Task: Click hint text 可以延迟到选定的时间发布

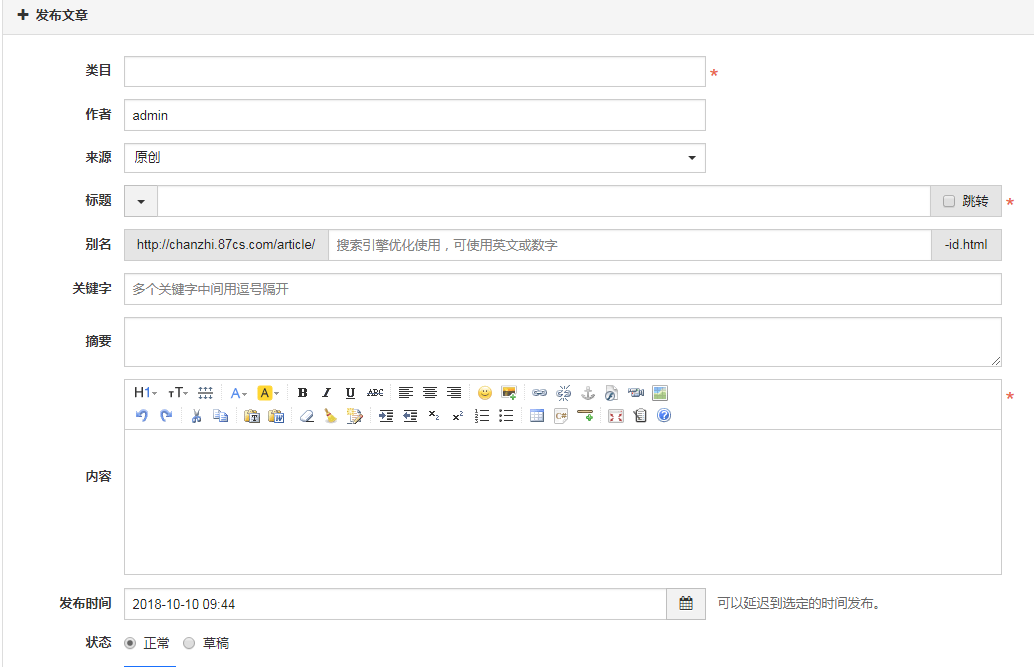Action: (x=799, y=603)
